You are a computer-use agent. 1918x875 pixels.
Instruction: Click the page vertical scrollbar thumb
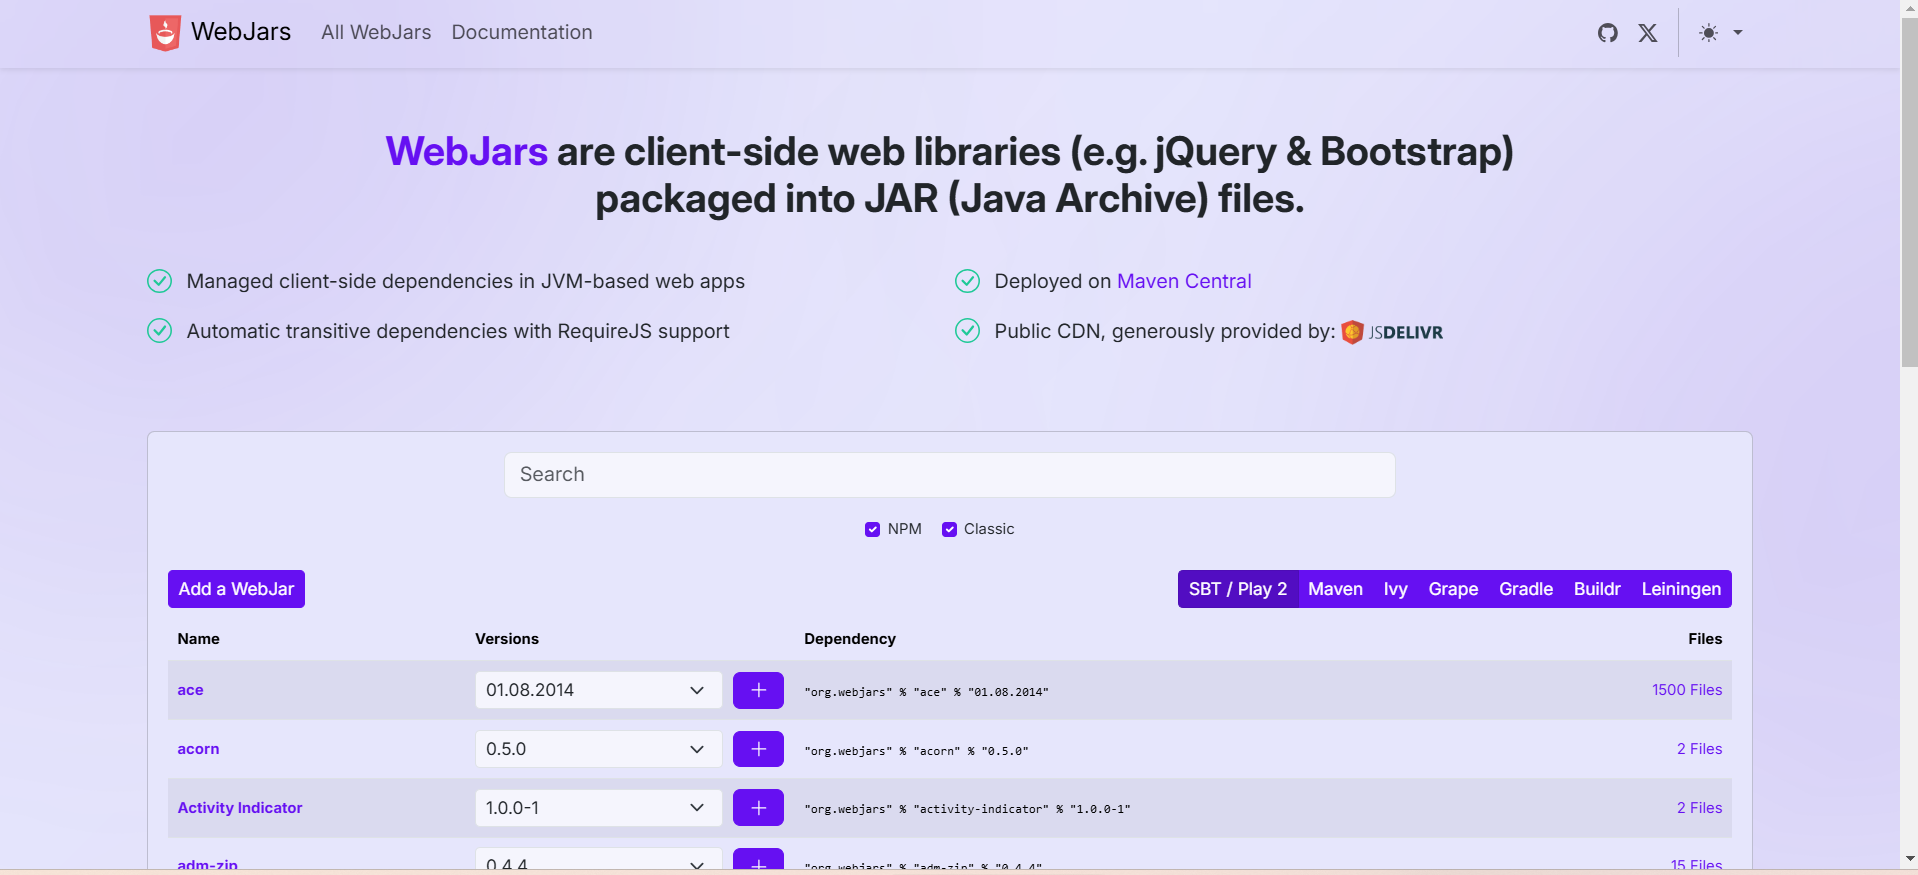[x=1909, y=192]
